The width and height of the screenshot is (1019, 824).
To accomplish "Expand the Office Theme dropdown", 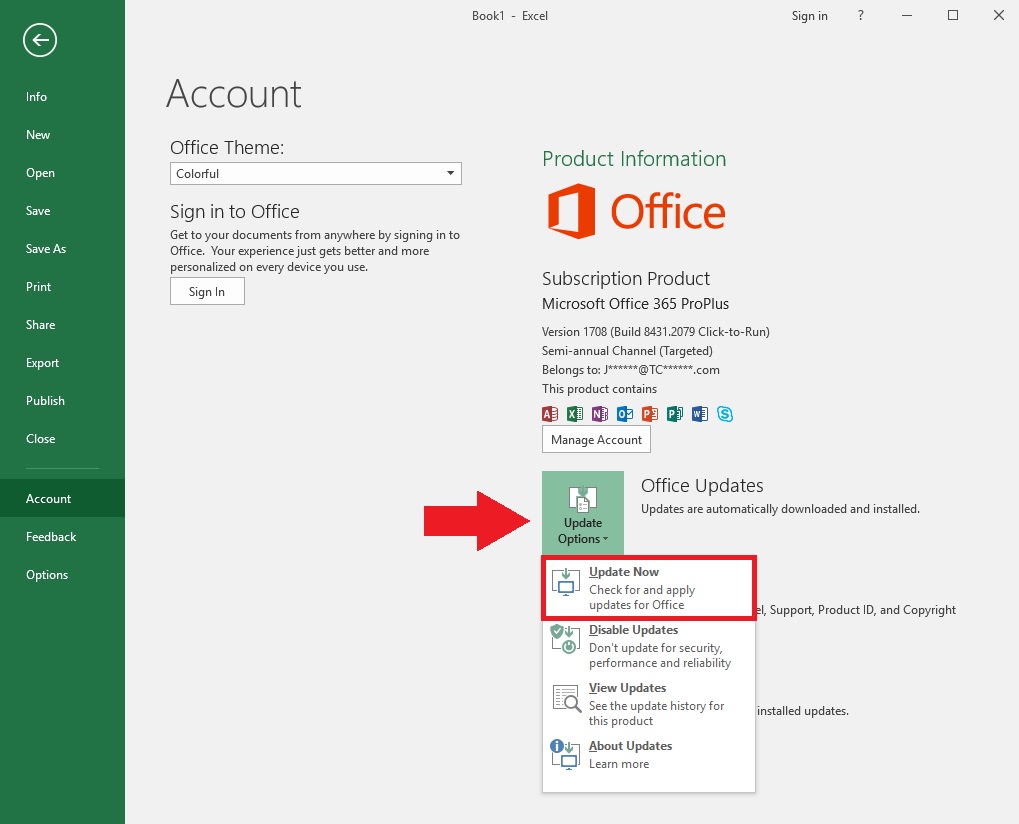I will (315, 174).
